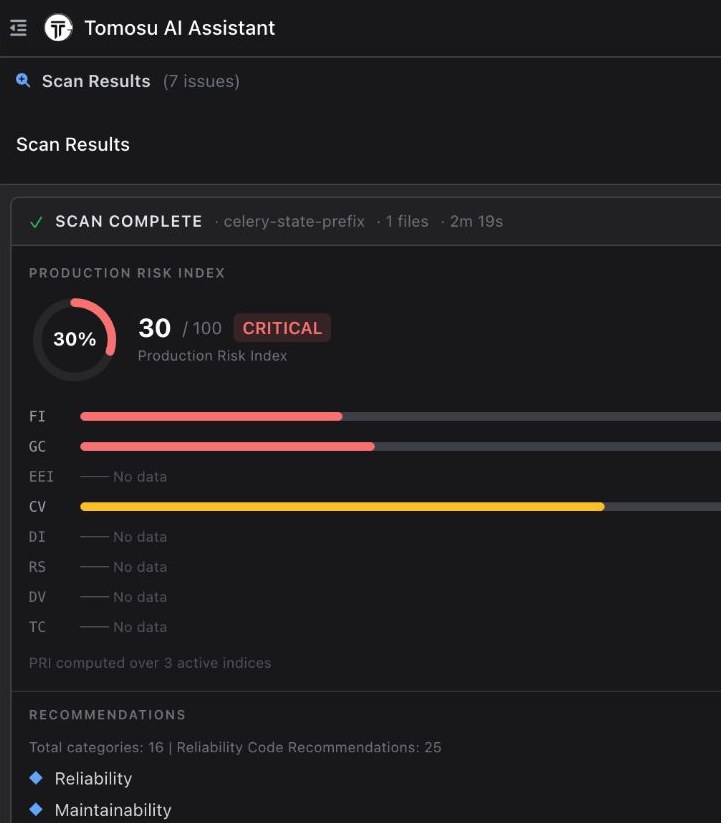Click the 30% circular risk gauge
721x823 pixels.
(75, 339)
